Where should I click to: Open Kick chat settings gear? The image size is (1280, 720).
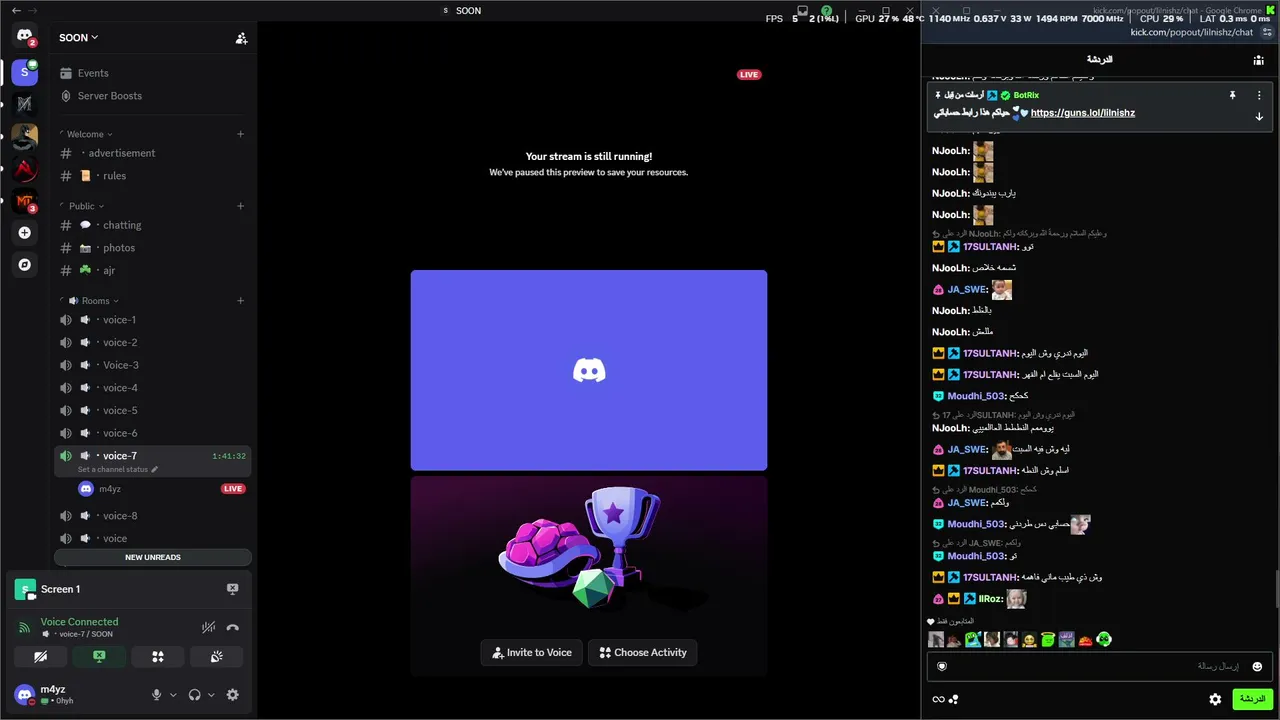click(x=1215, y=700)
